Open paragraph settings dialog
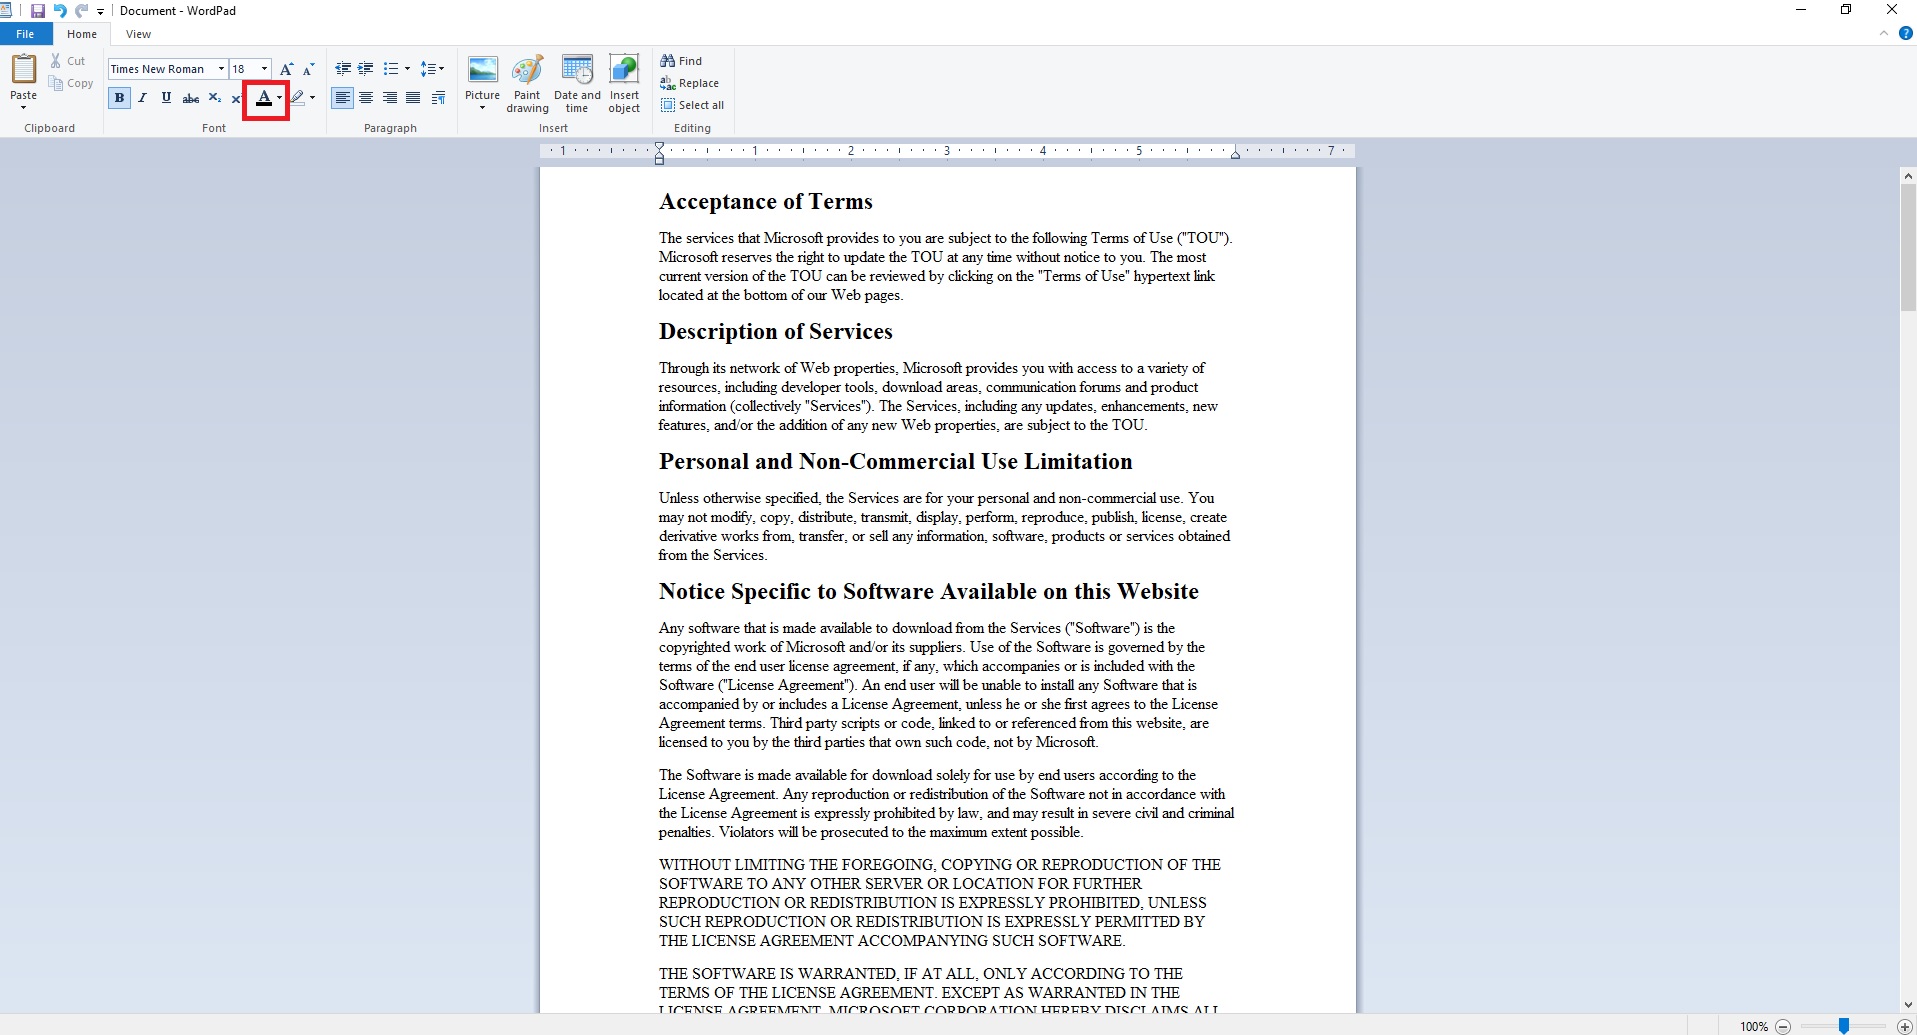 click(x=438, y=98)
